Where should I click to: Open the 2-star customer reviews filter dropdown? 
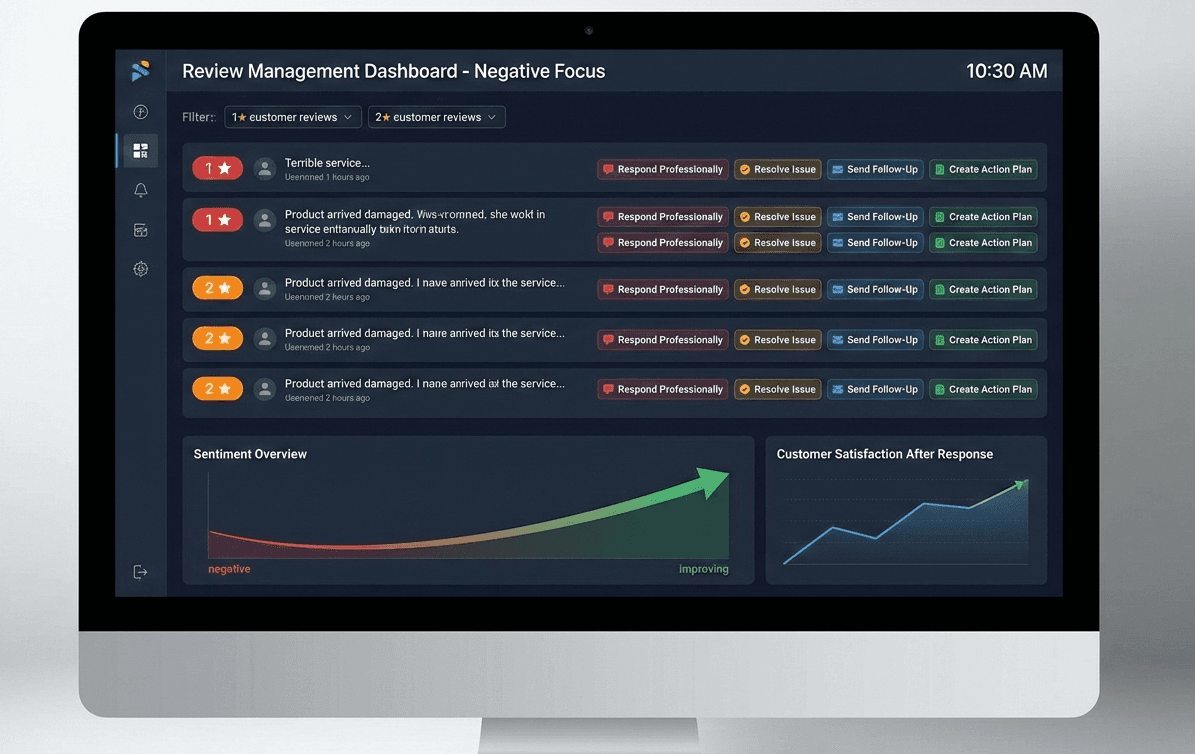[x=436, y=116]
